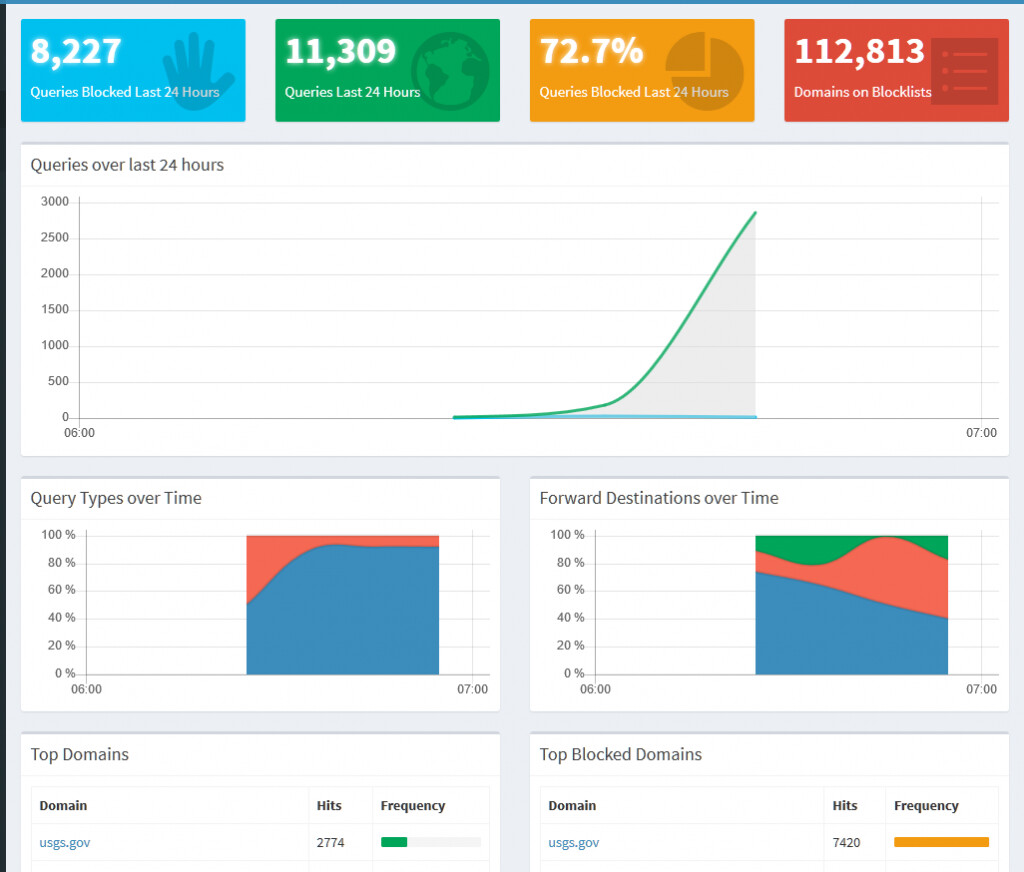
Task: Click the peak of the green queries line
Action: tap(754, 213)
